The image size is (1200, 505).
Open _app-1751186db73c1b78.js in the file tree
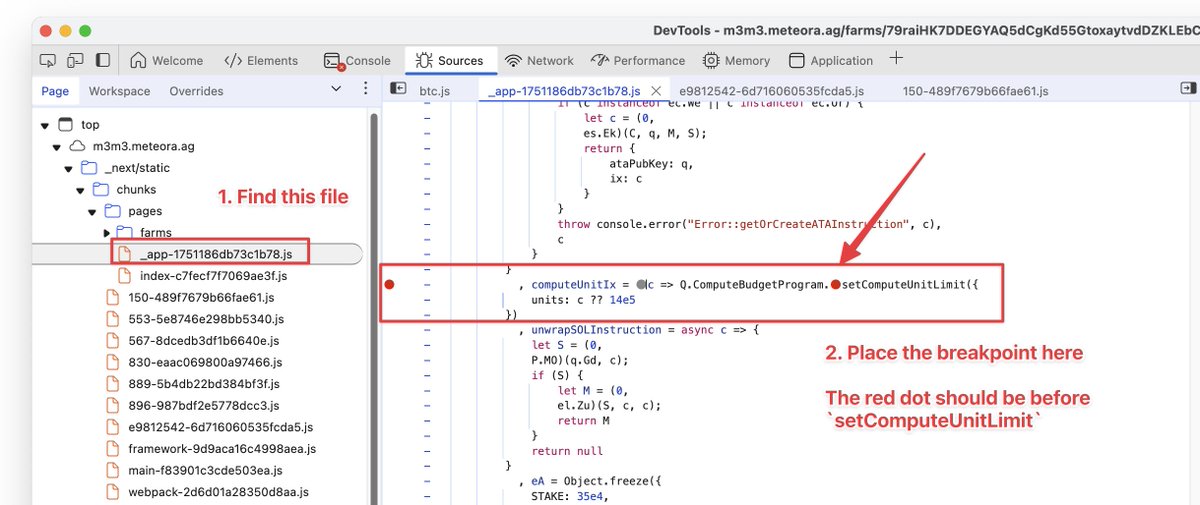(216, 254)
